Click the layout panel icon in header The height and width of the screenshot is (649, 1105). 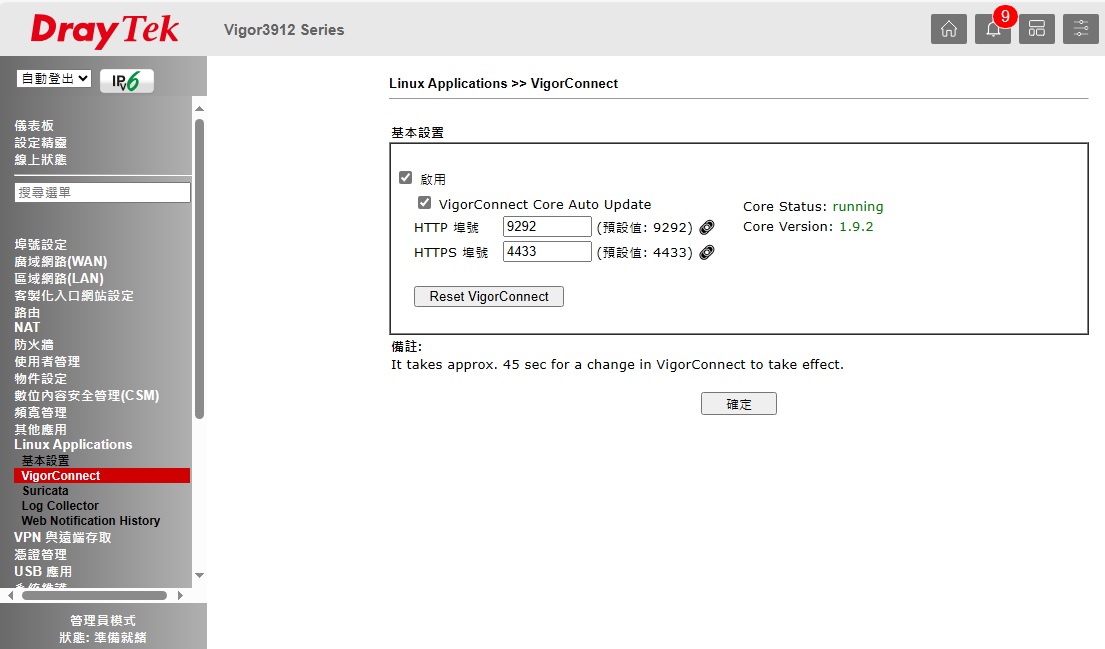[1036, 29]
